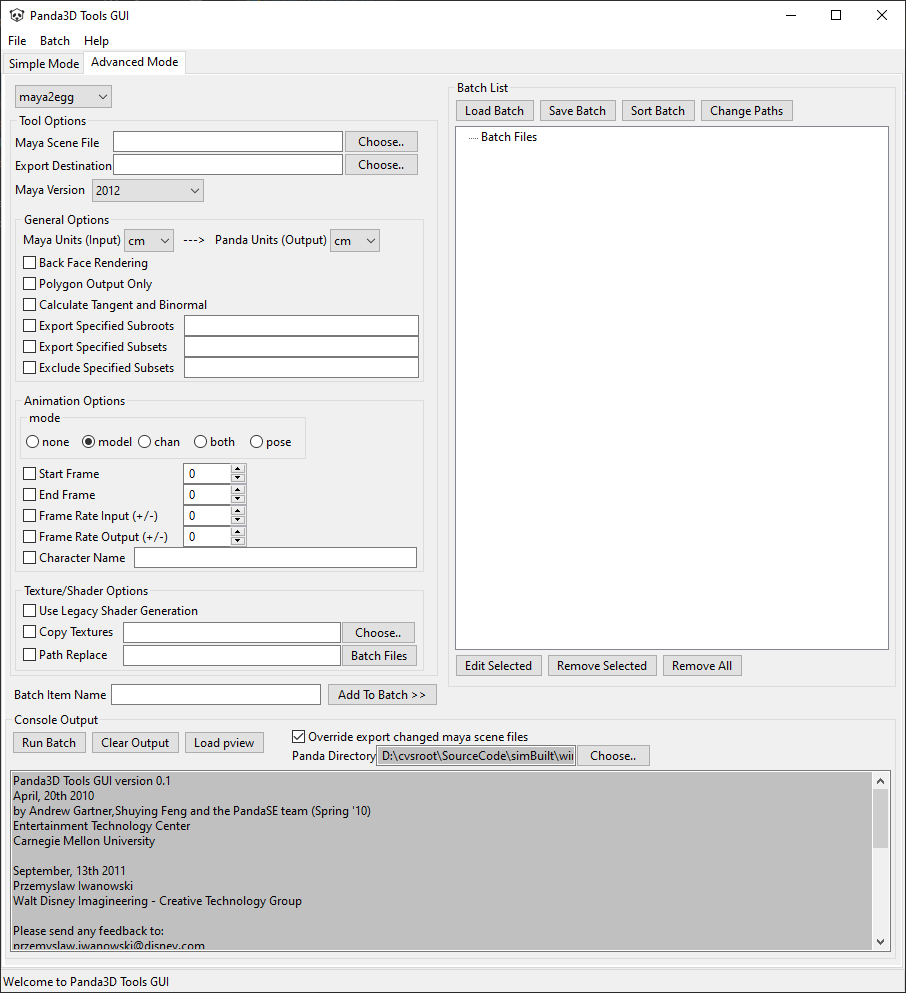Open the maya2egg tool dropdown
906x993 pixels.
(x=63, y=97)
